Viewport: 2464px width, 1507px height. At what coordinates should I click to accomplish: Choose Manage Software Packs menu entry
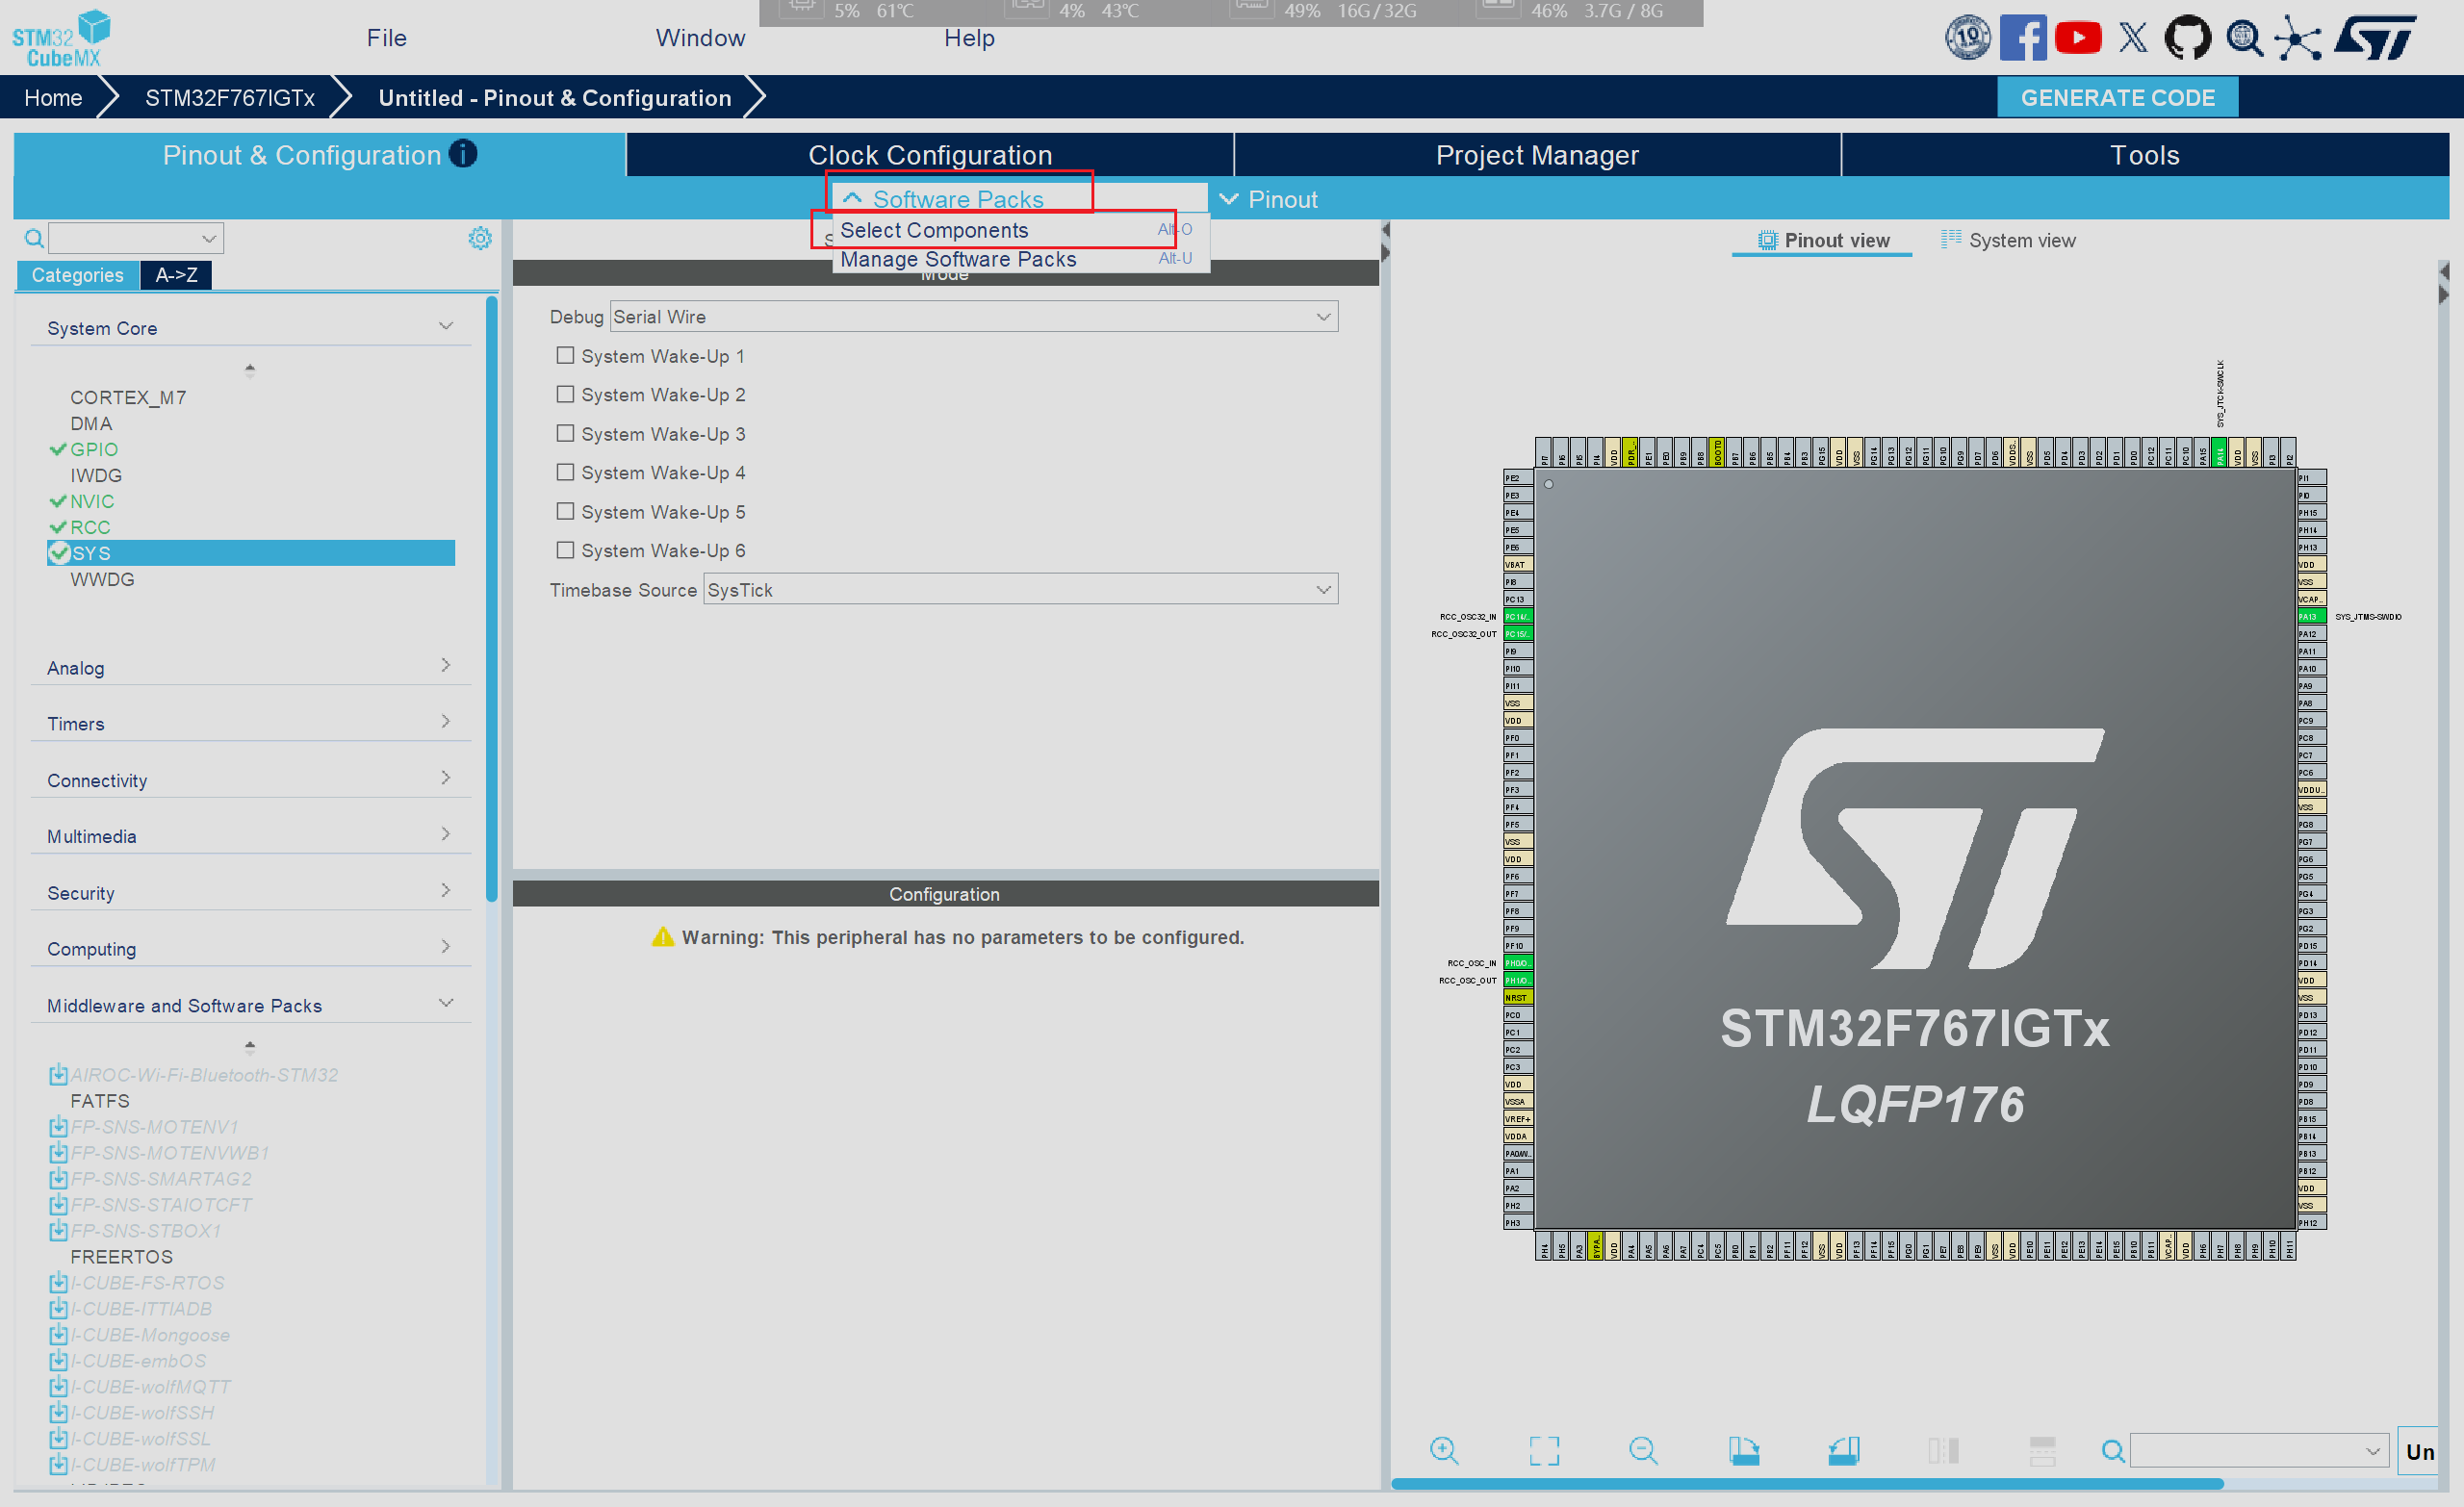pyautogui.click(x=957, y=259)
